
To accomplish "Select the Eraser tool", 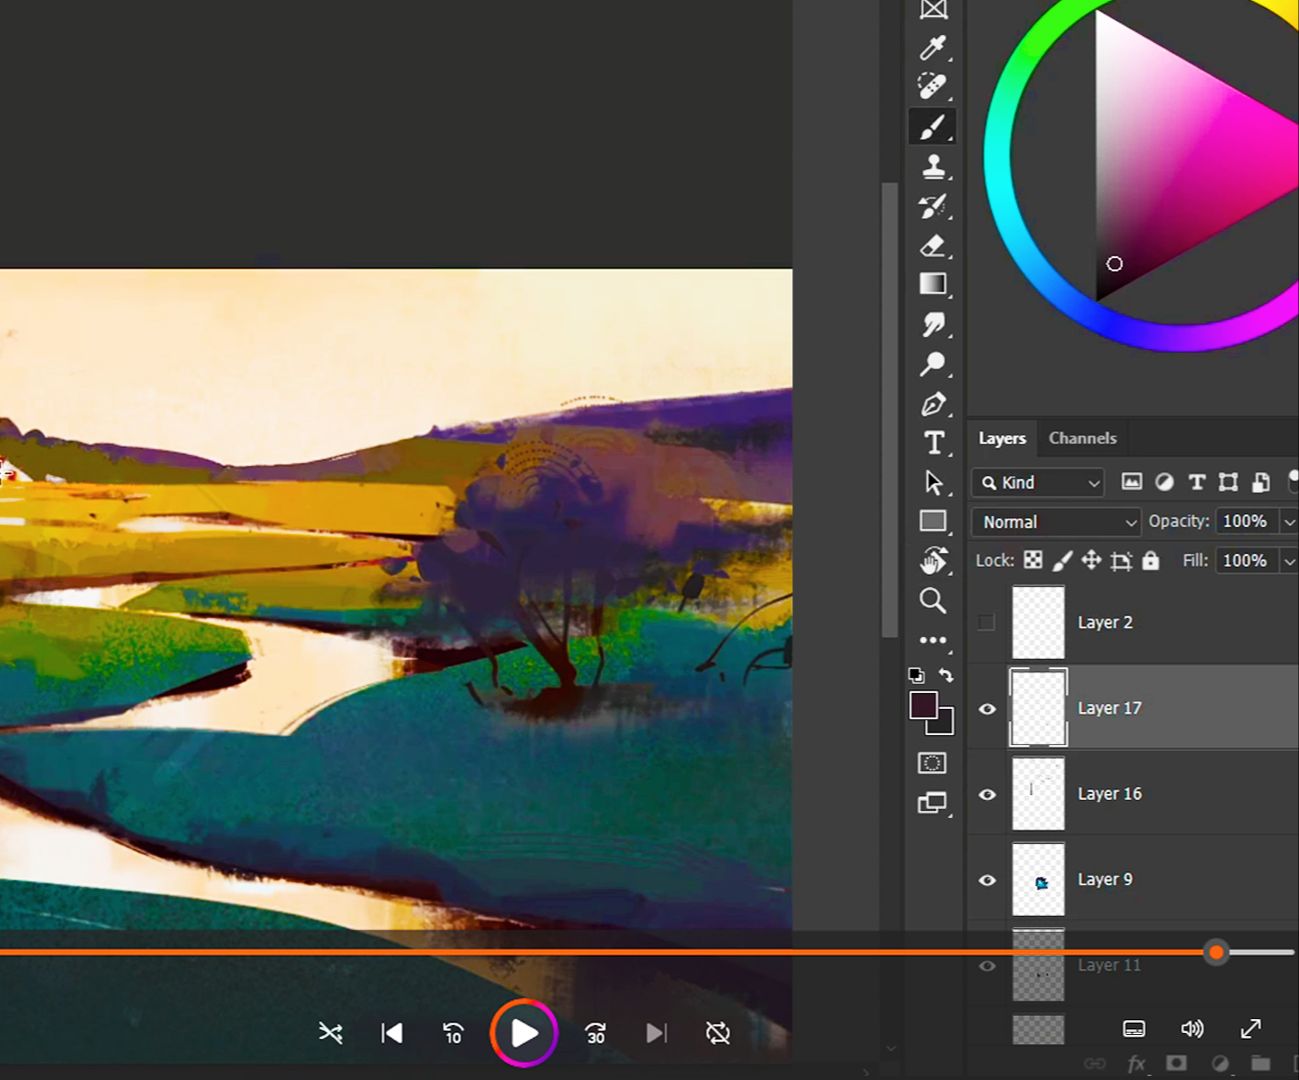I will pos(932,245).
